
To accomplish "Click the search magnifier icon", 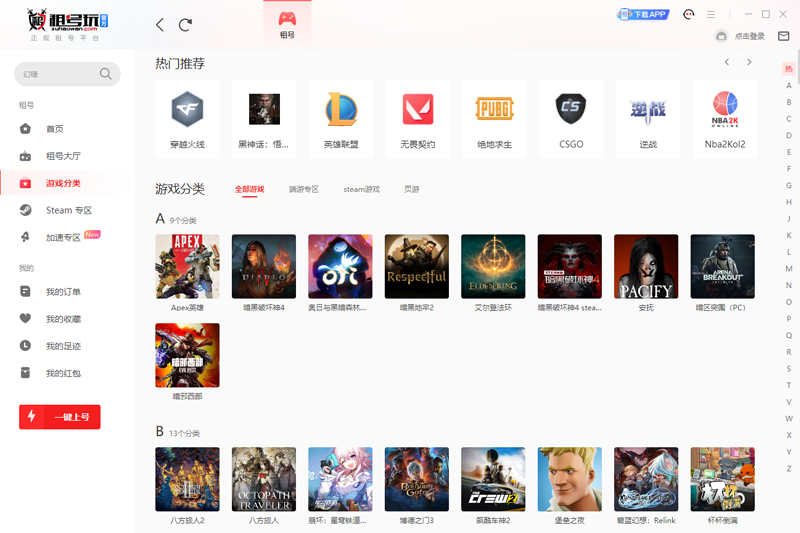I will point(106,74).
